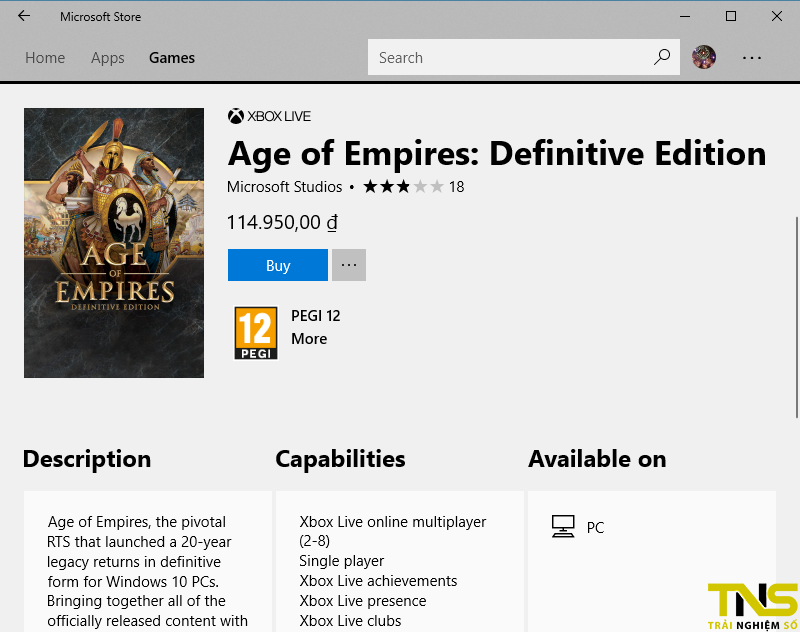Select the Games tab
This screenshot has height=632, width=800.
(172, 58)
